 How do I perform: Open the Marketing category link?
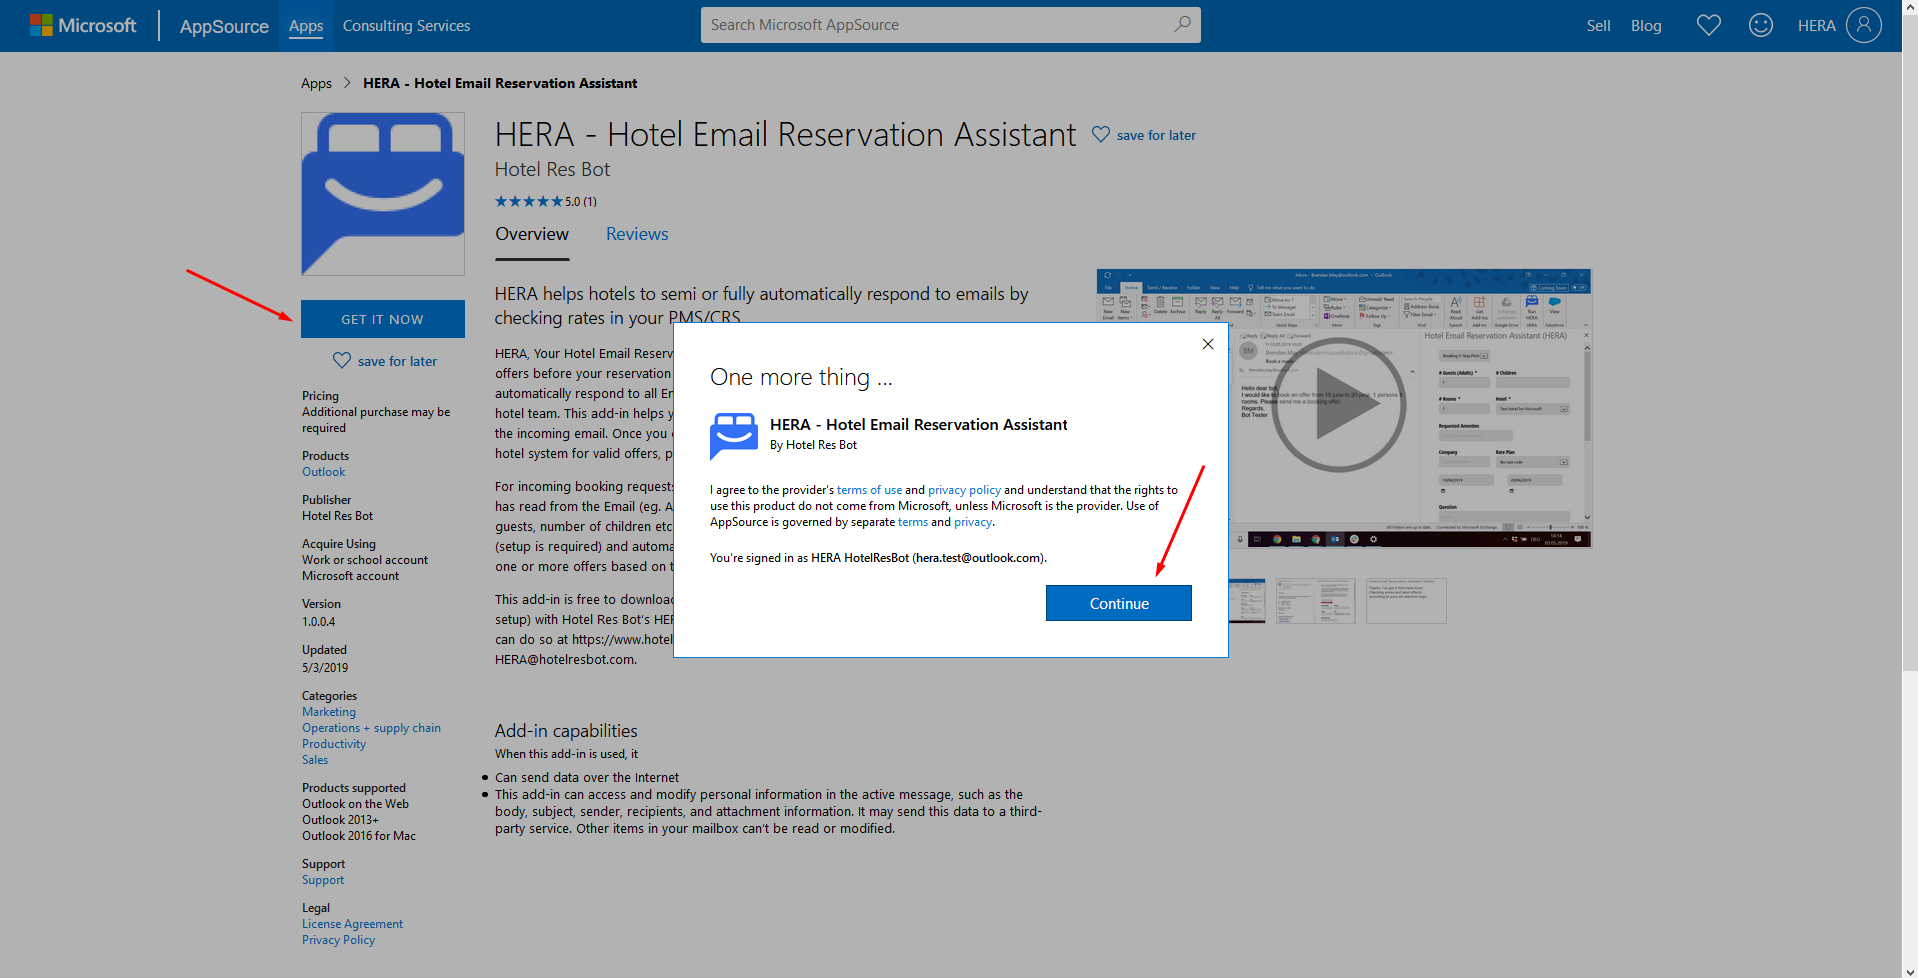pyautogui.click(x=329, y=712)
